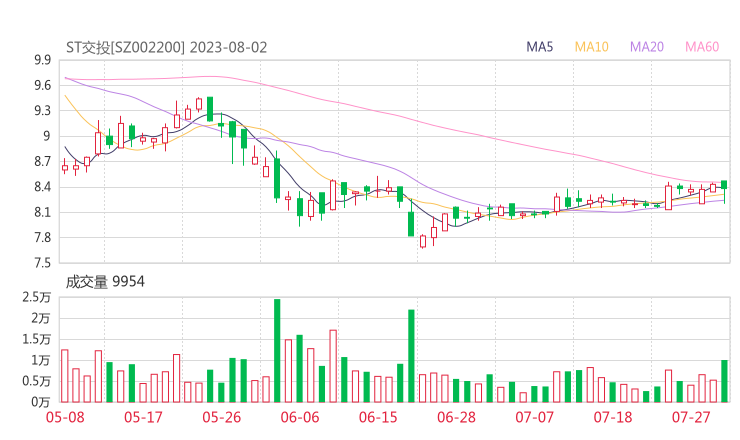Click the MA20 legend label
The image size is (740, 440).
click(647, 47)
